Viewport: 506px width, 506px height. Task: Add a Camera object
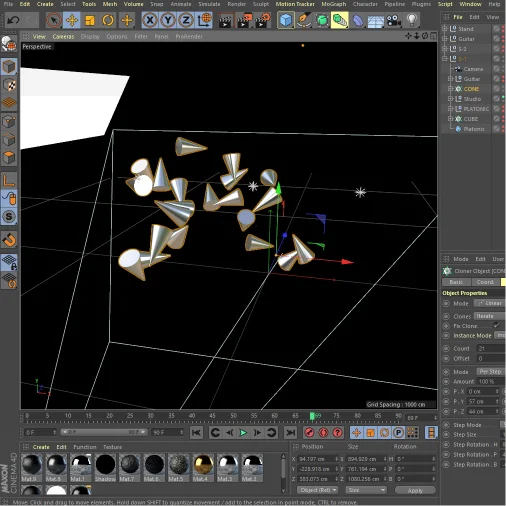click(394, 21)
